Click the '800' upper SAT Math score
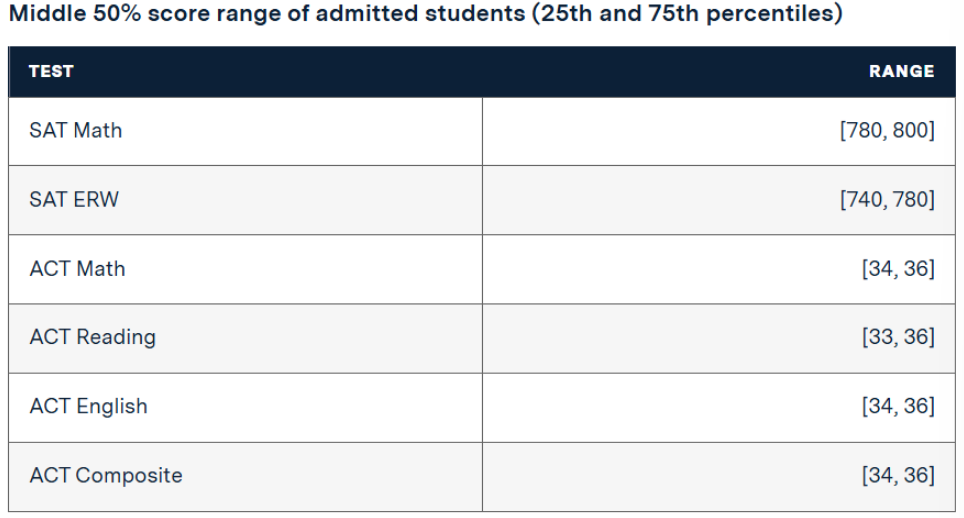Screen dimensions: 964x518 click(x=911, y=130)
